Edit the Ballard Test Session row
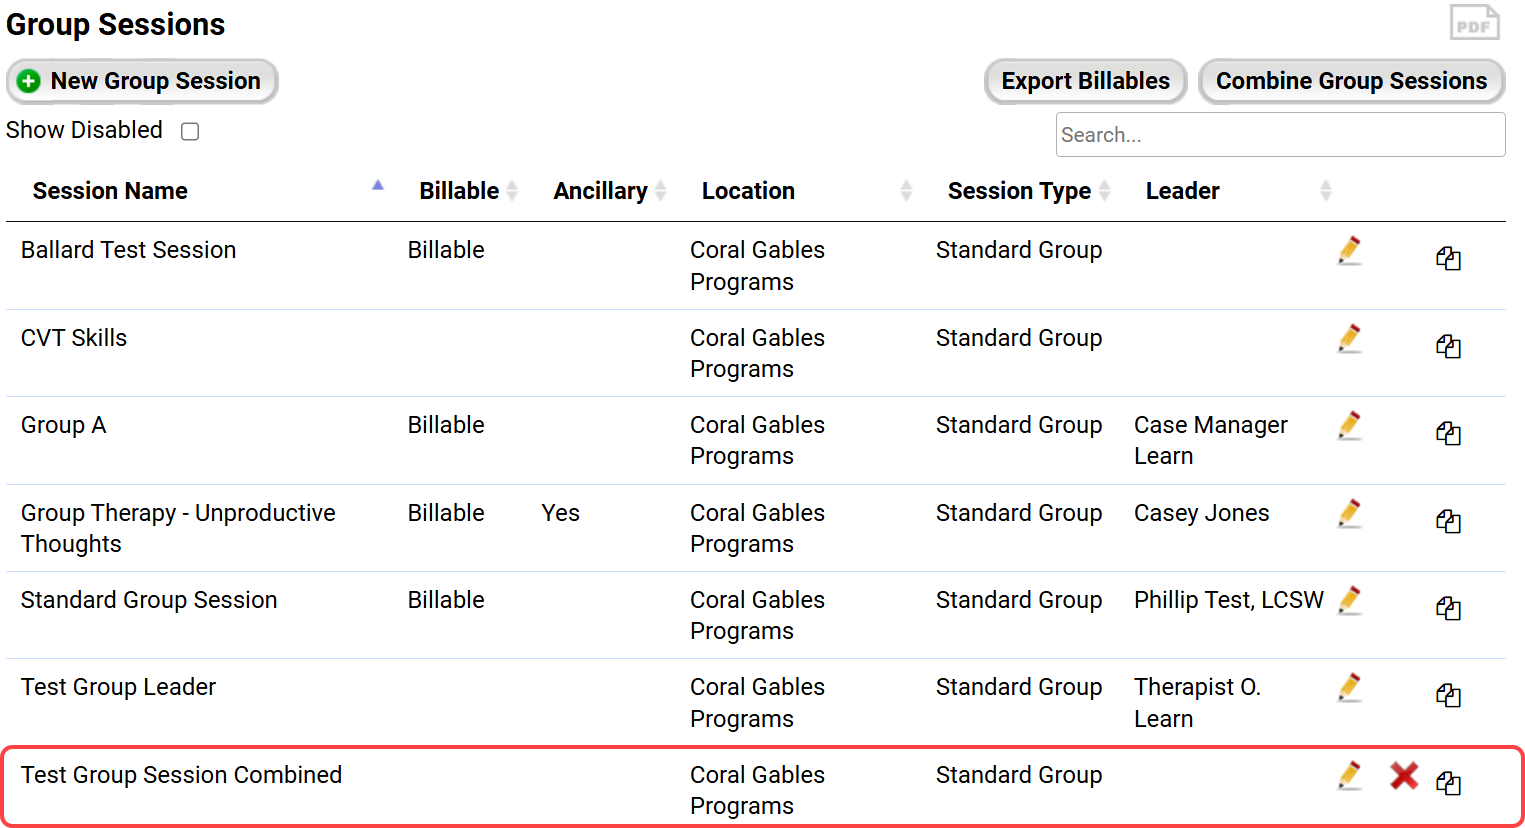The height and width of the screenshot is (828, 1525). (1349, 250)
